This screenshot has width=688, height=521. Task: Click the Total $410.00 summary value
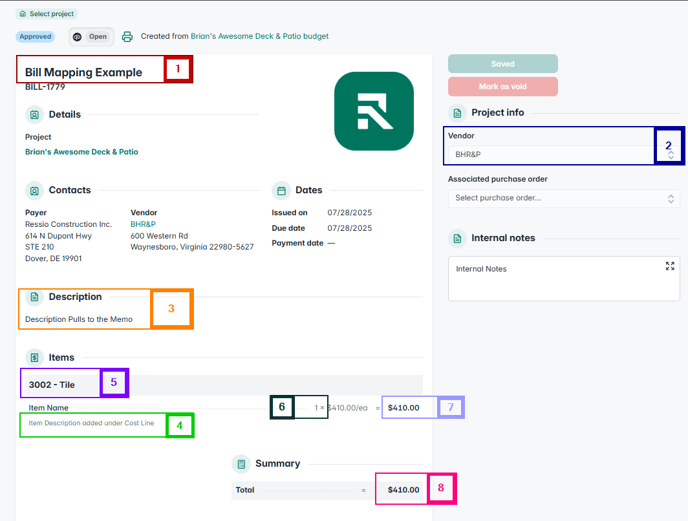click(403, 490)
